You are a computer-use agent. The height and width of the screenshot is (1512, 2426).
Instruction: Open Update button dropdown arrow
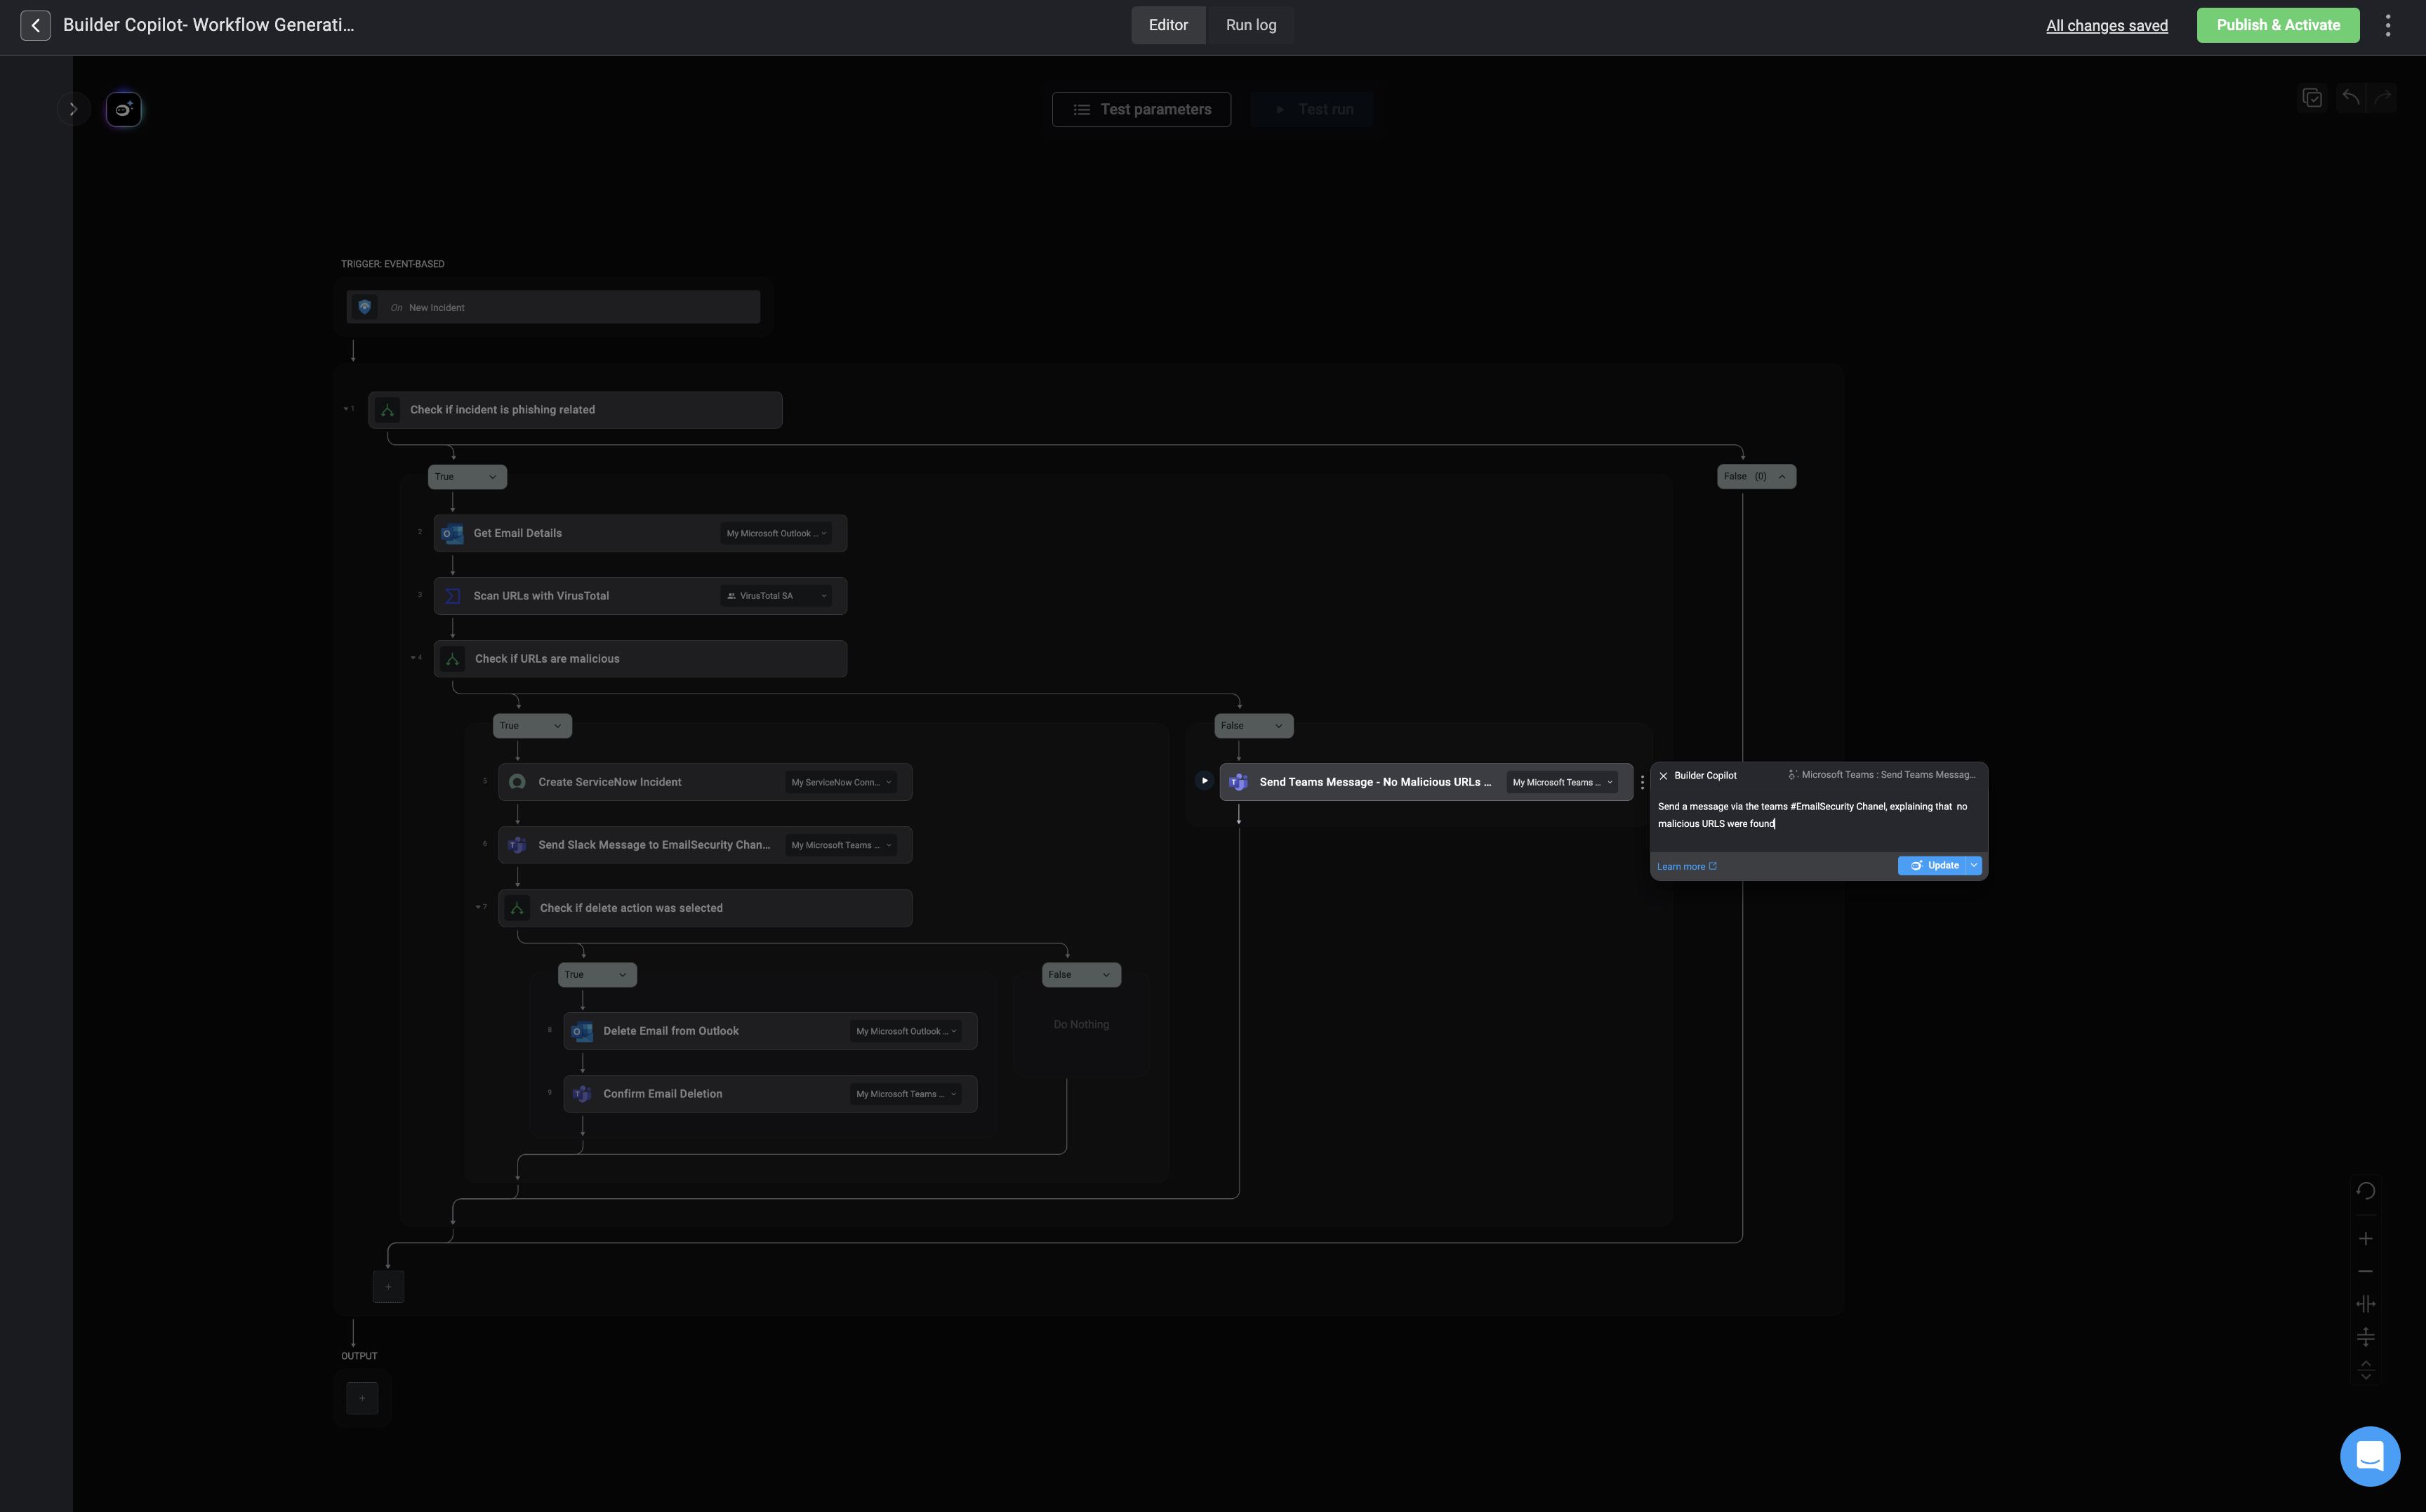pos(1974,866)
